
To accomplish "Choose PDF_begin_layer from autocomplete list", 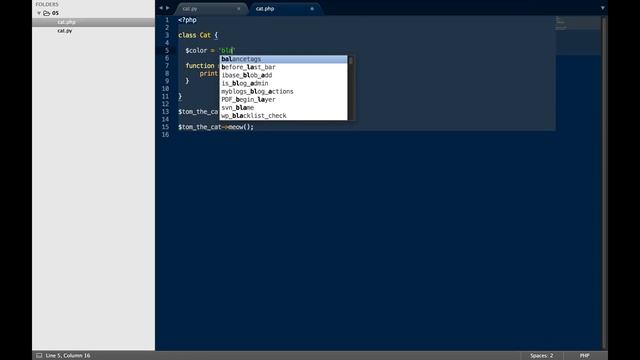I will click(283, 100).
